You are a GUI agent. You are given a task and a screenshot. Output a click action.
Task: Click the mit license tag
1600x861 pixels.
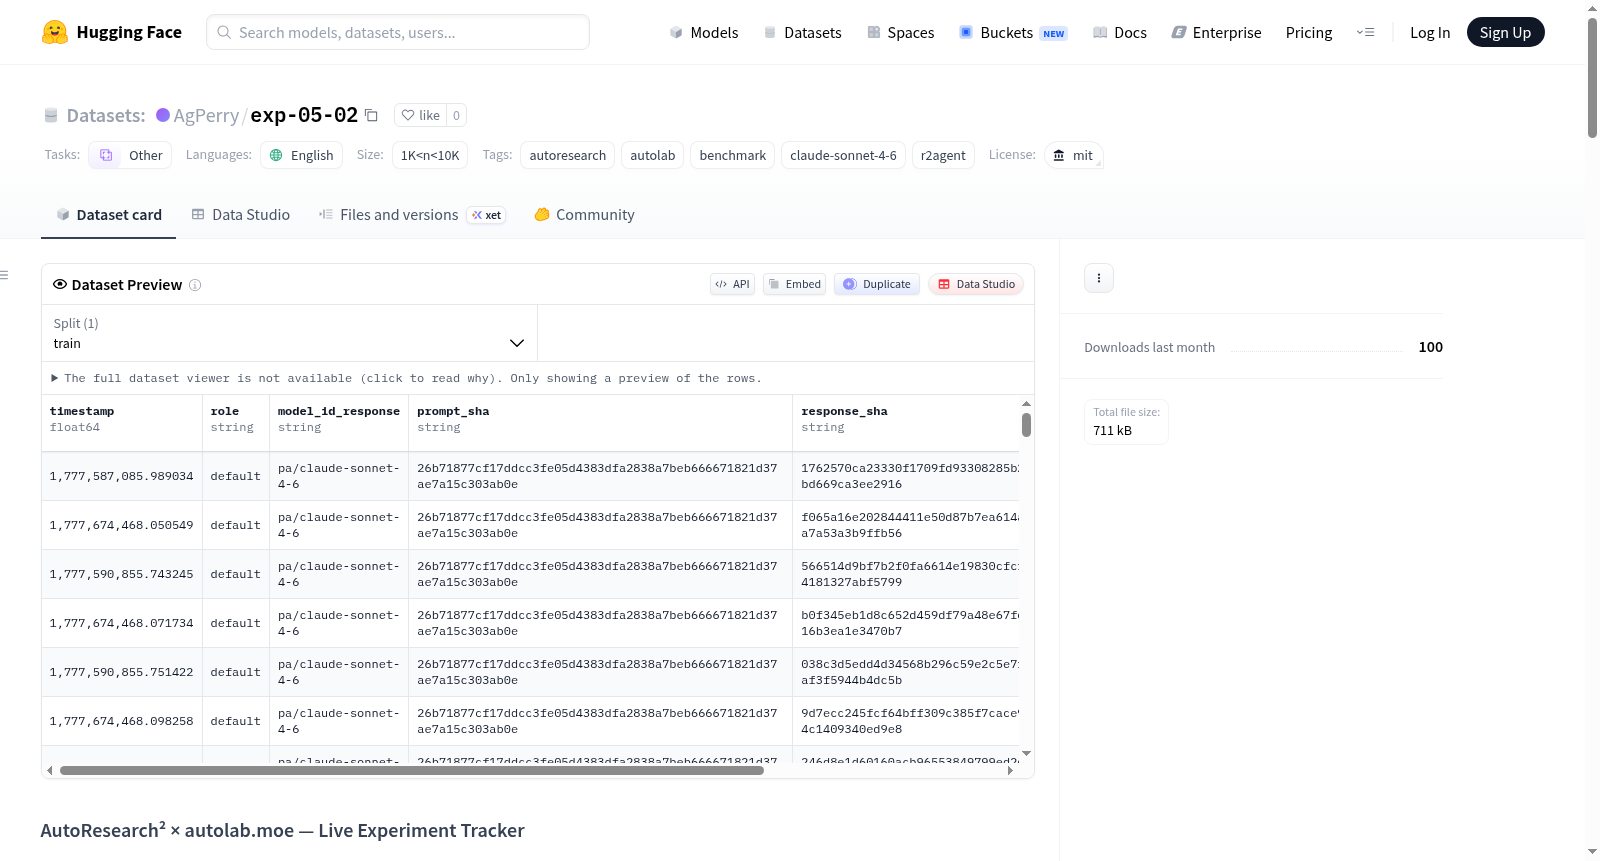point(1074,155)
